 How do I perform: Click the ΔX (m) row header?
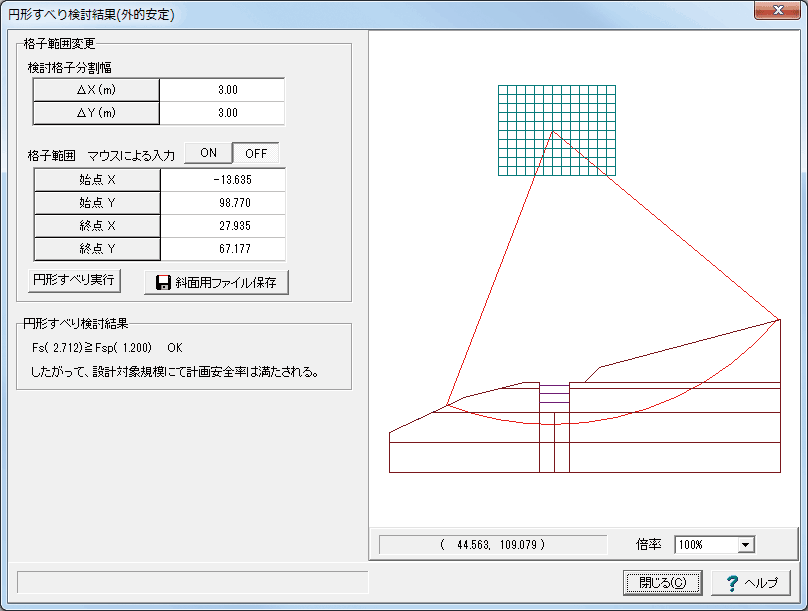pos(96,90)
